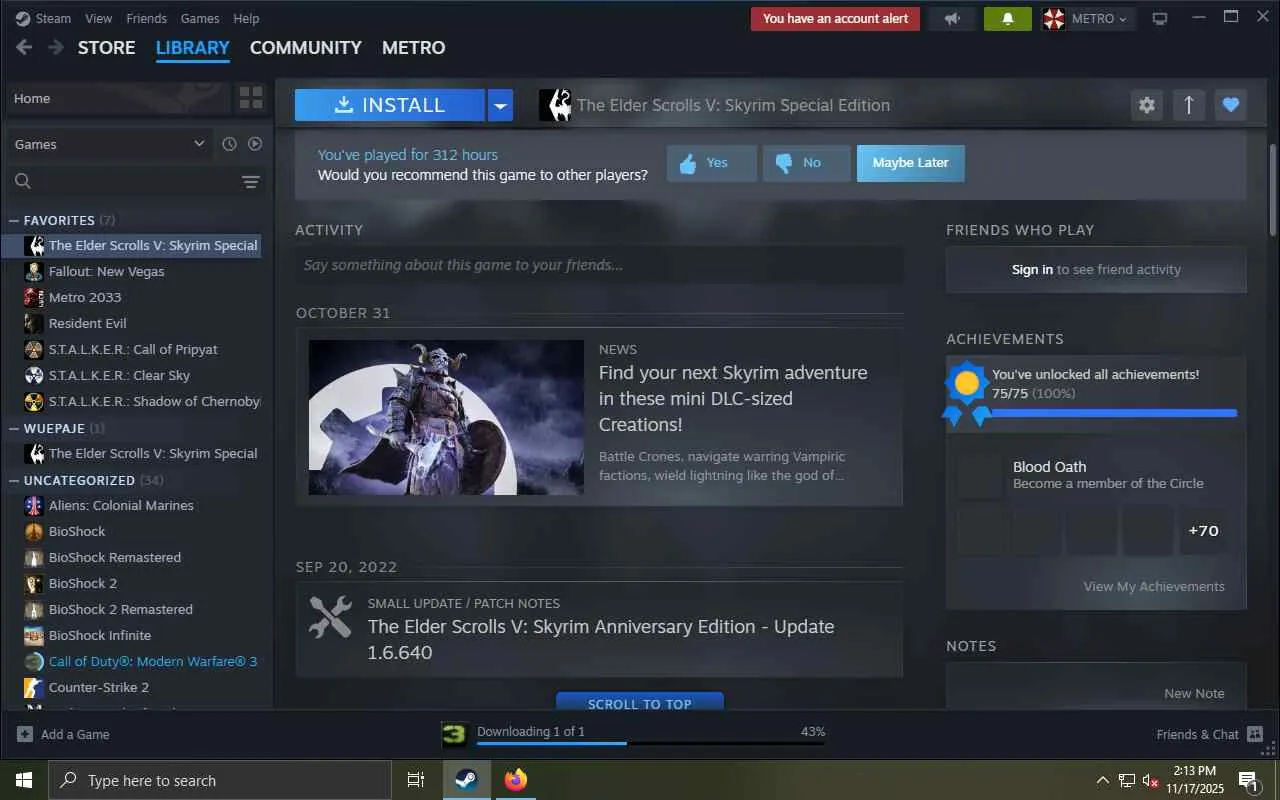Click the blue INSTALL button

click(x=390, y=105)
